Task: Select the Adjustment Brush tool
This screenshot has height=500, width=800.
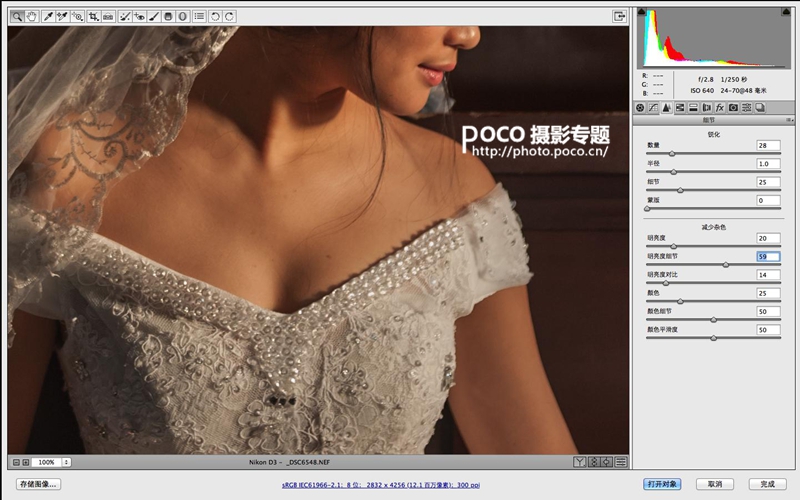Action: pos(153,16)
